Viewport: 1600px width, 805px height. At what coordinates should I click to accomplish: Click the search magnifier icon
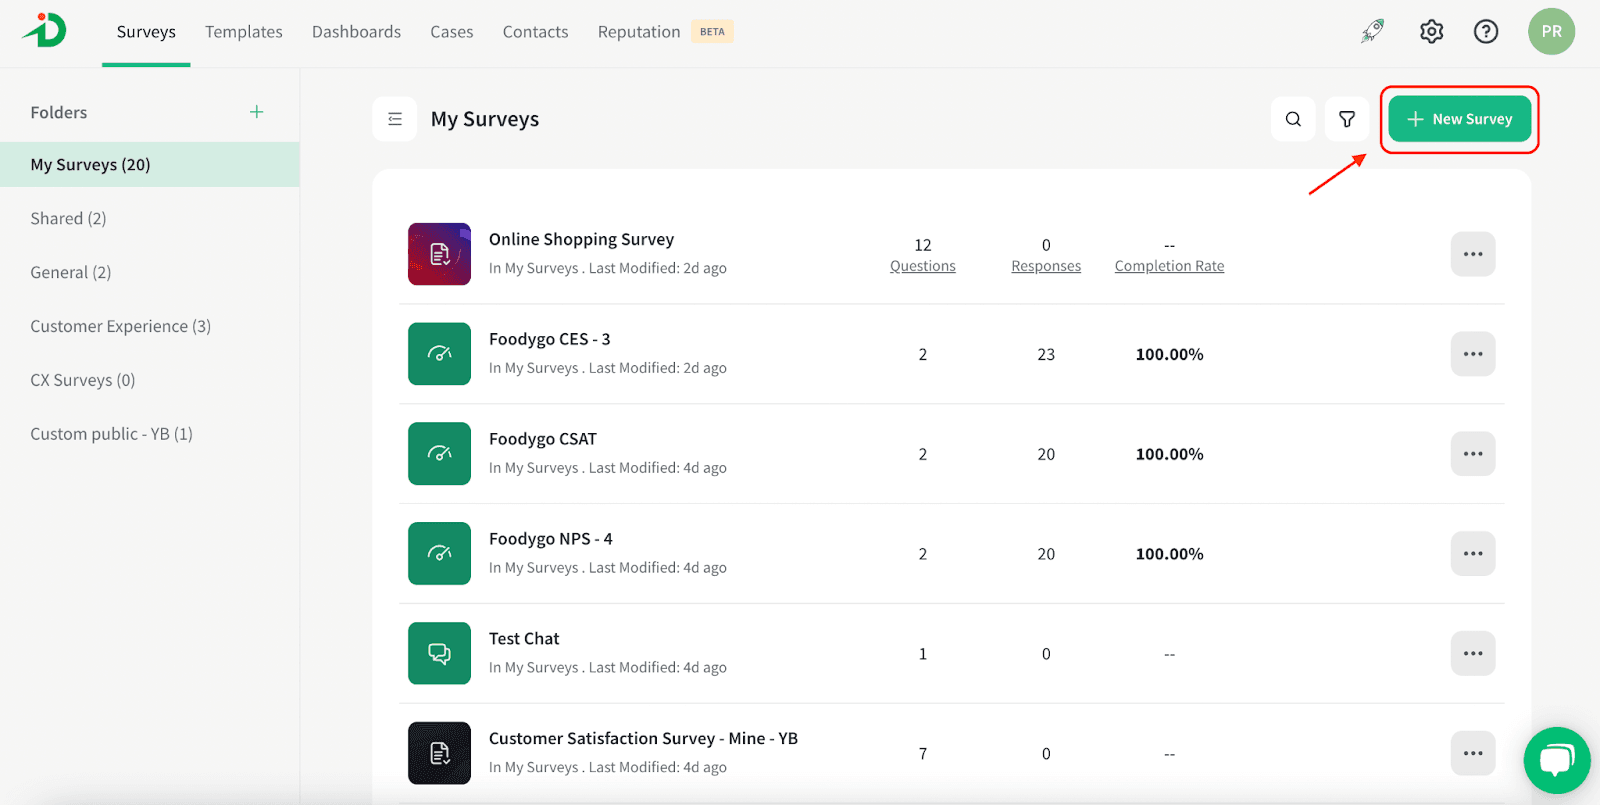1293,119
